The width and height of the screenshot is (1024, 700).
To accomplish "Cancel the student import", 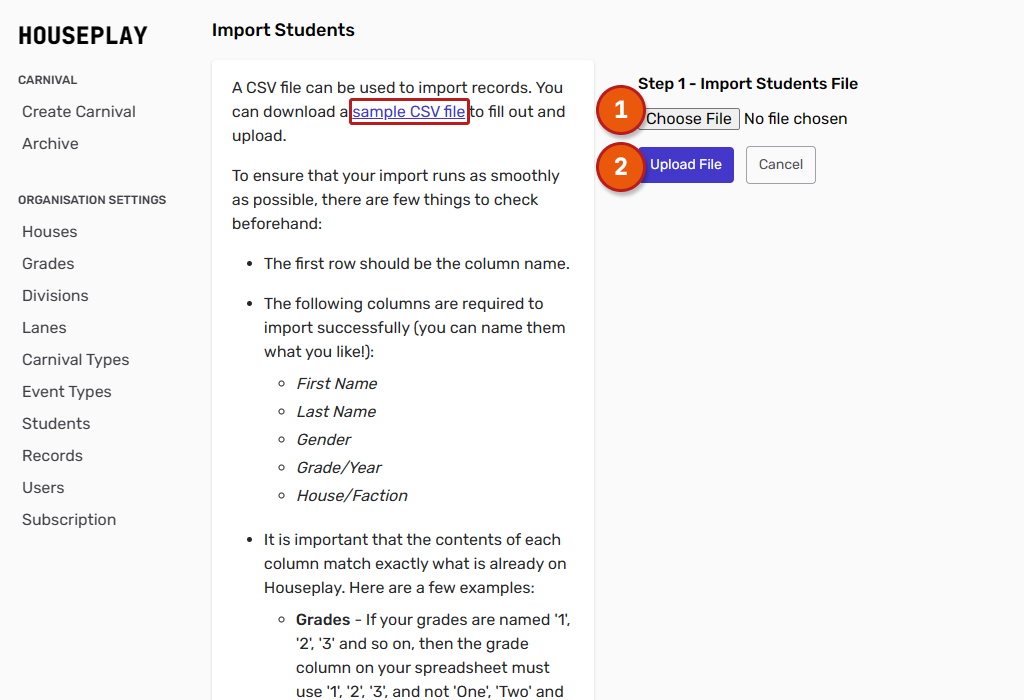I will tap(781, 165).
